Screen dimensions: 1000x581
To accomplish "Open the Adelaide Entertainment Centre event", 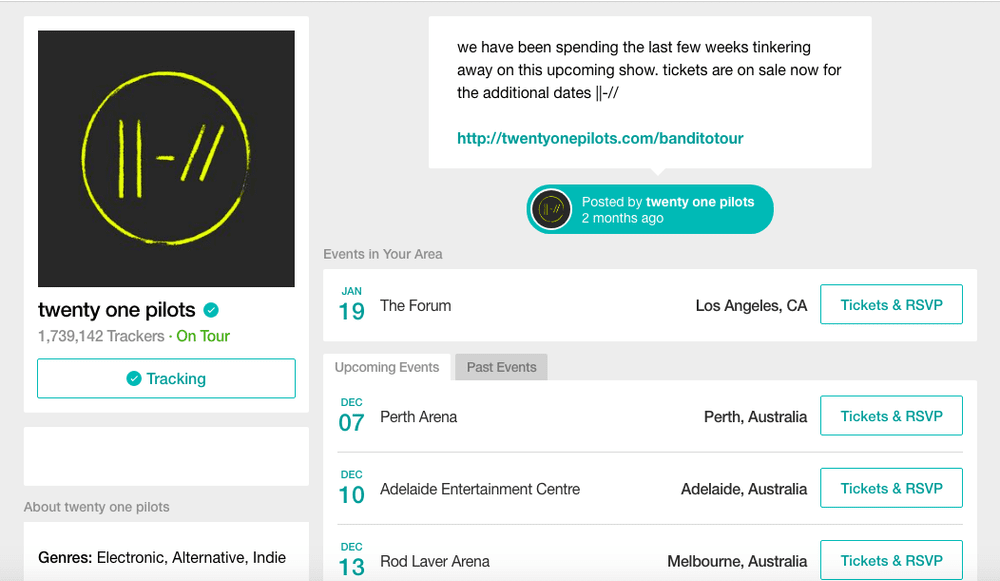I will [480, 489].
